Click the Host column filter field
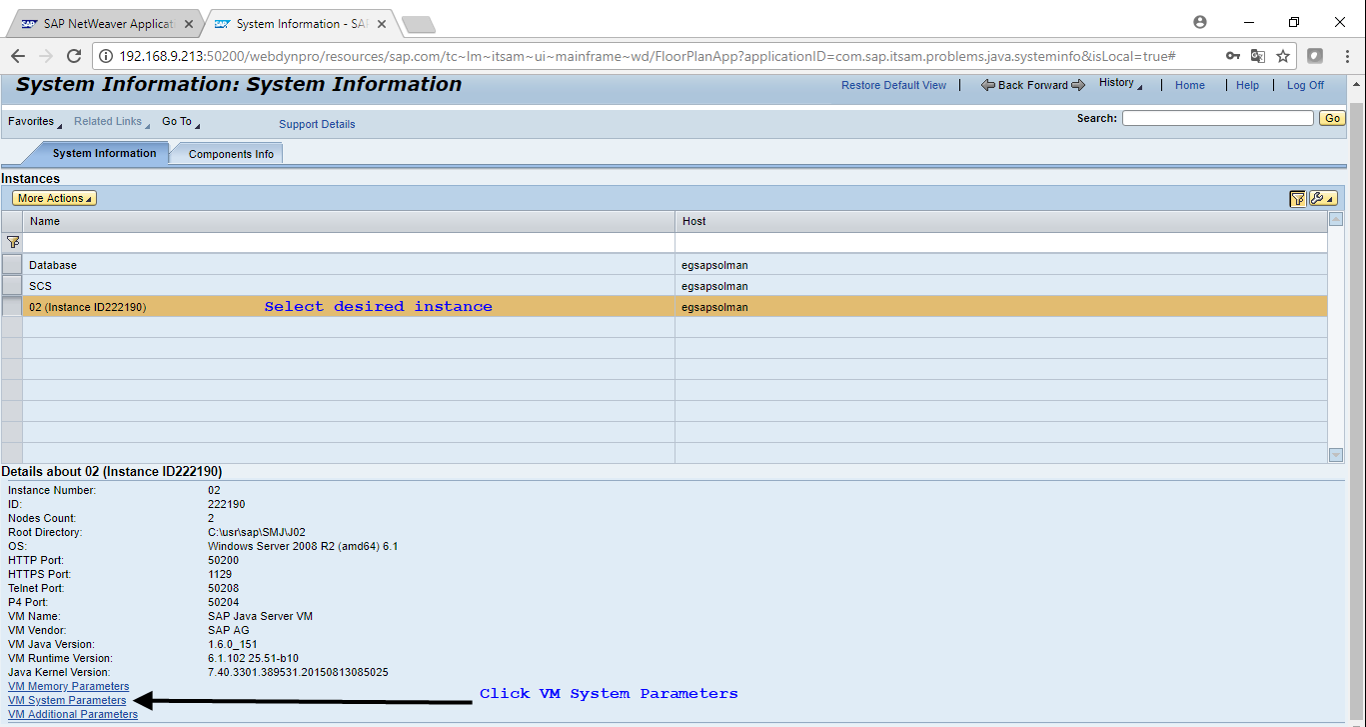The width and height of the screenshot is (1366, 727). tap(1001, 243)
